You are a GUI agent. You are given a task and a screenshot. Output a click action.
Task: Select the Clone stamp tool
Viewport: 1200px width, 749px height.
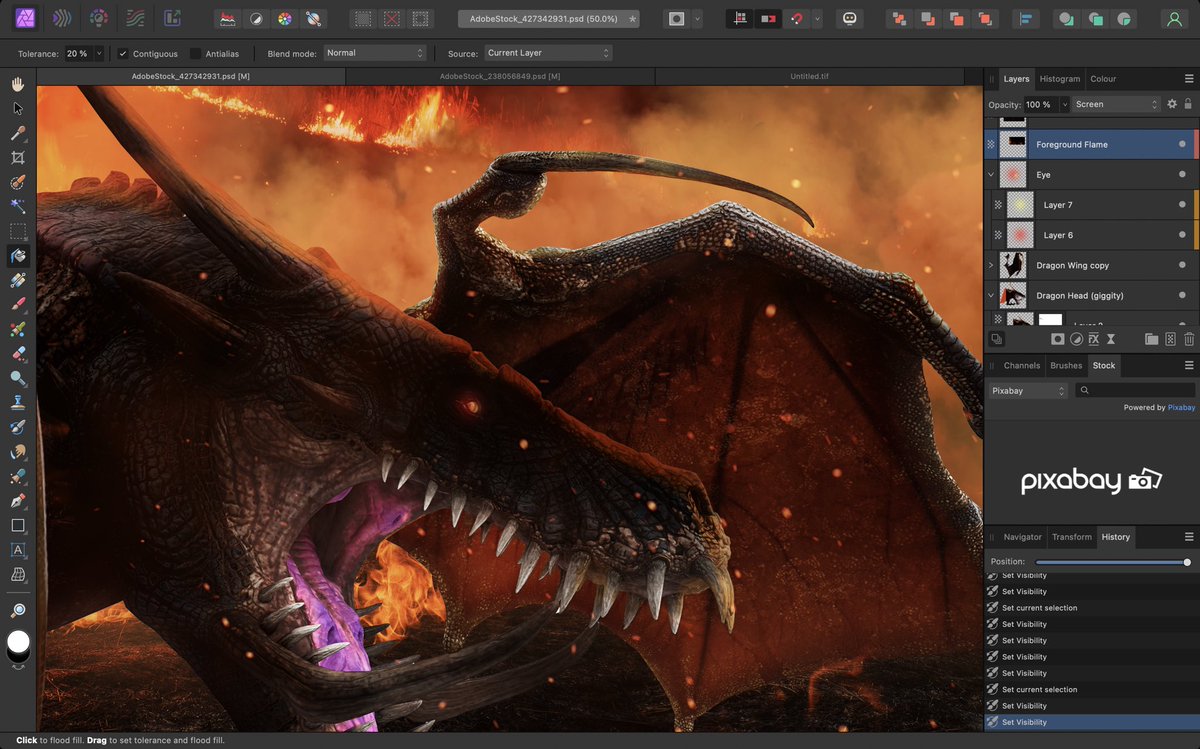pos(17,402)
